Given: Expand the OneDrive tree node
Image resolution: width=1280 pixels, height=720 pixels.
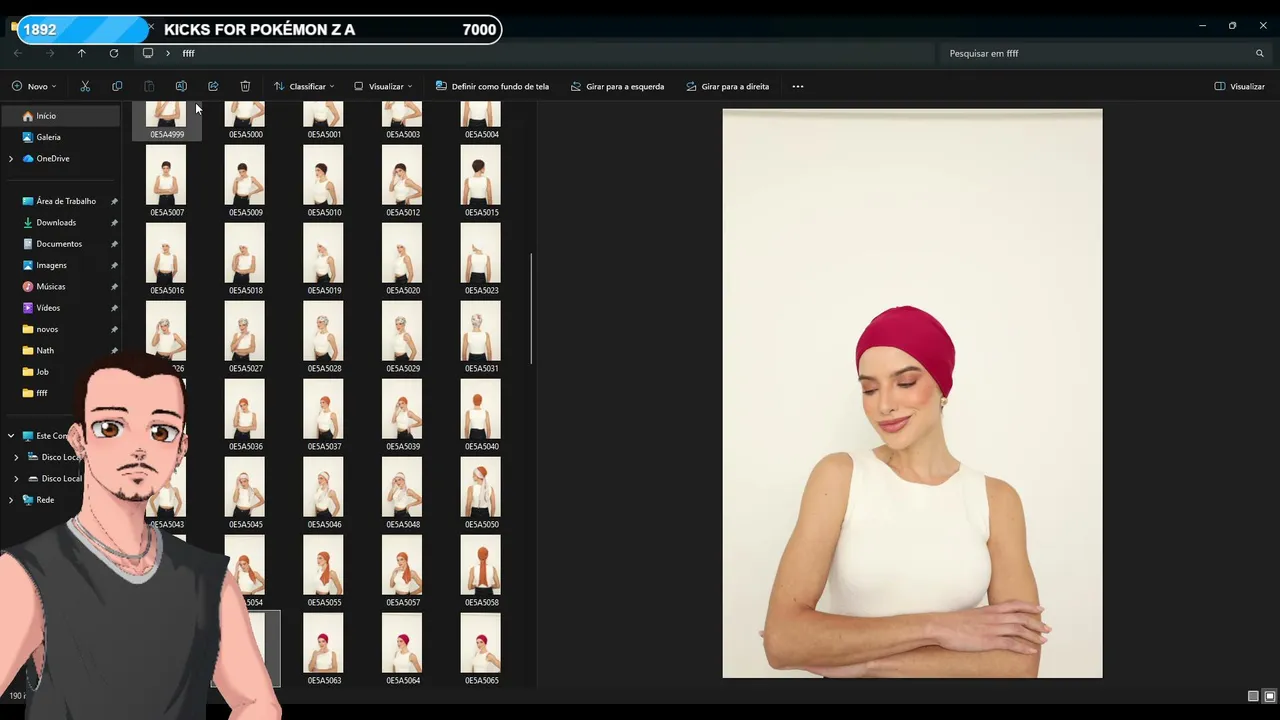Looking at the screenshot, I should (x=11, y=158).
